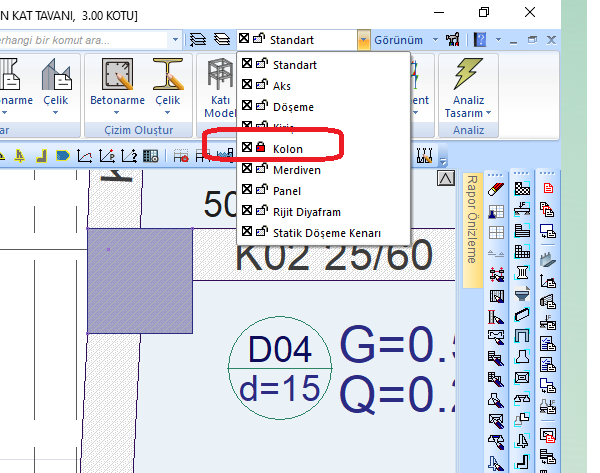Viewport: 600px width, 473px height.
Task: Toggle visibility box of Standart layer row
Action: coord(247,64)
